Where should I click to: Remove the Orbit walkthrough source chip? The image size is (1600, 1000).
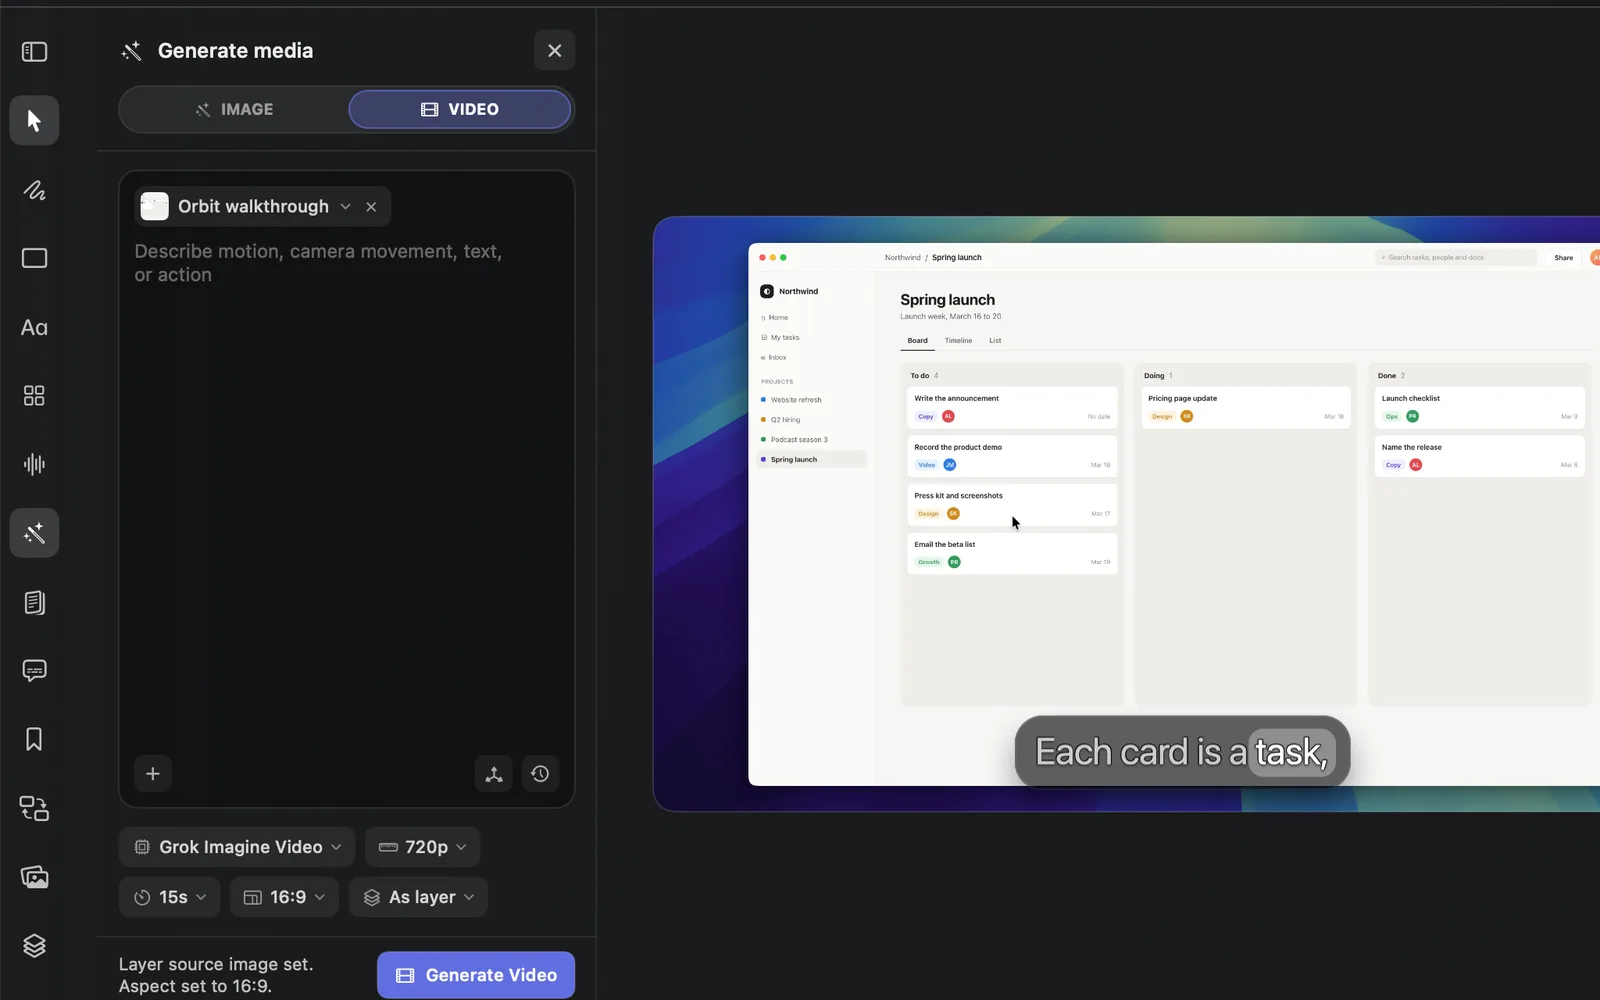[x=371, y=207]
